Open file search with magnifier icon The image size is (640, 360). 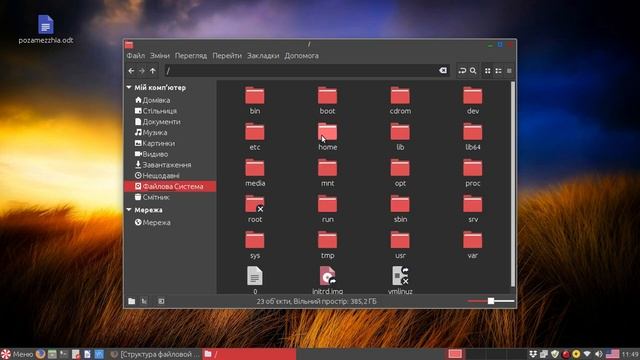coord(473,71)
